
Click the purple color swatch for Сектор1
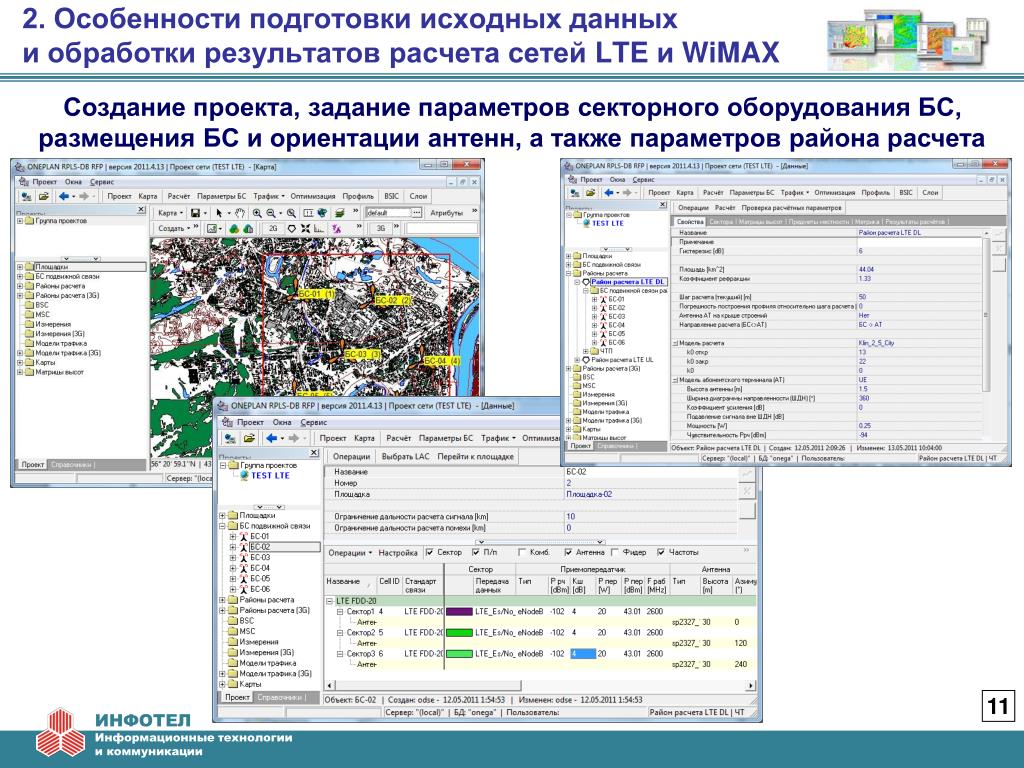tap(458, 612)
